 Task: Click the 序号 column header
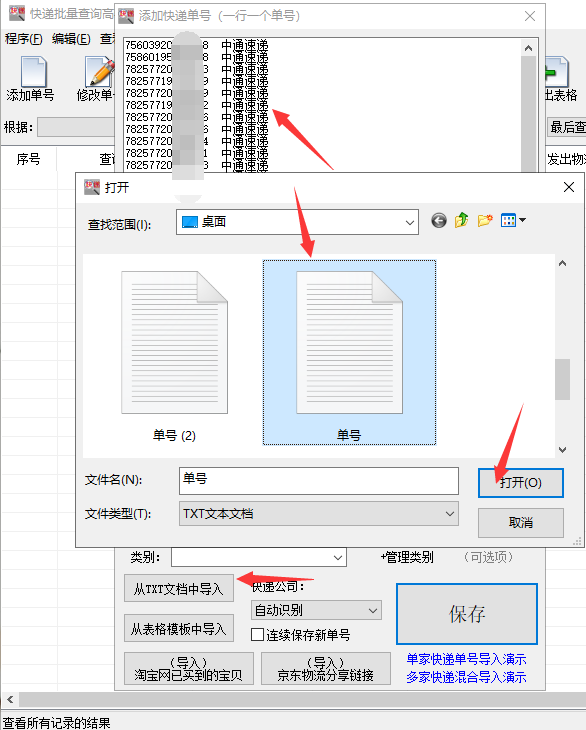(28, 159)
